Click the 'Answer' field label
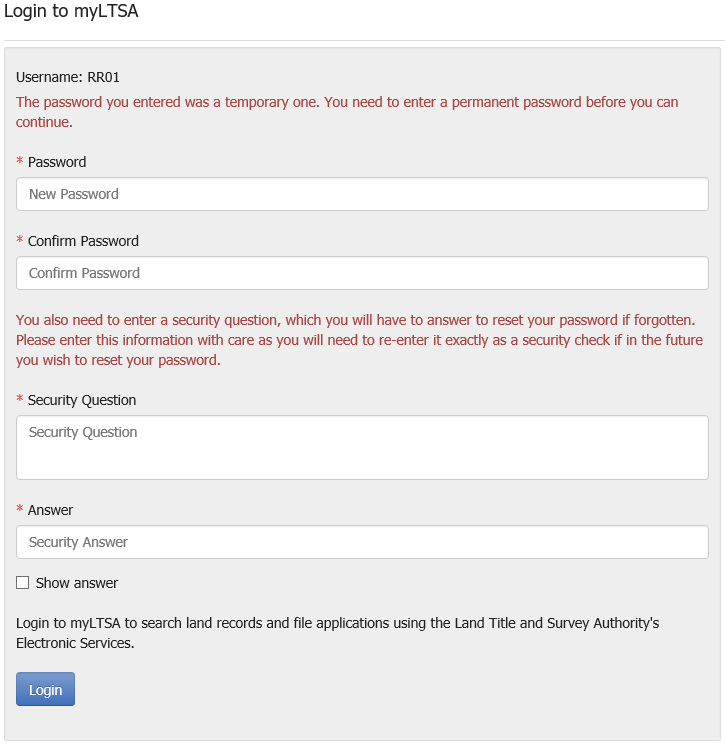Image resolution: width=725 pixels, height=747 pixels. point(50,510)
